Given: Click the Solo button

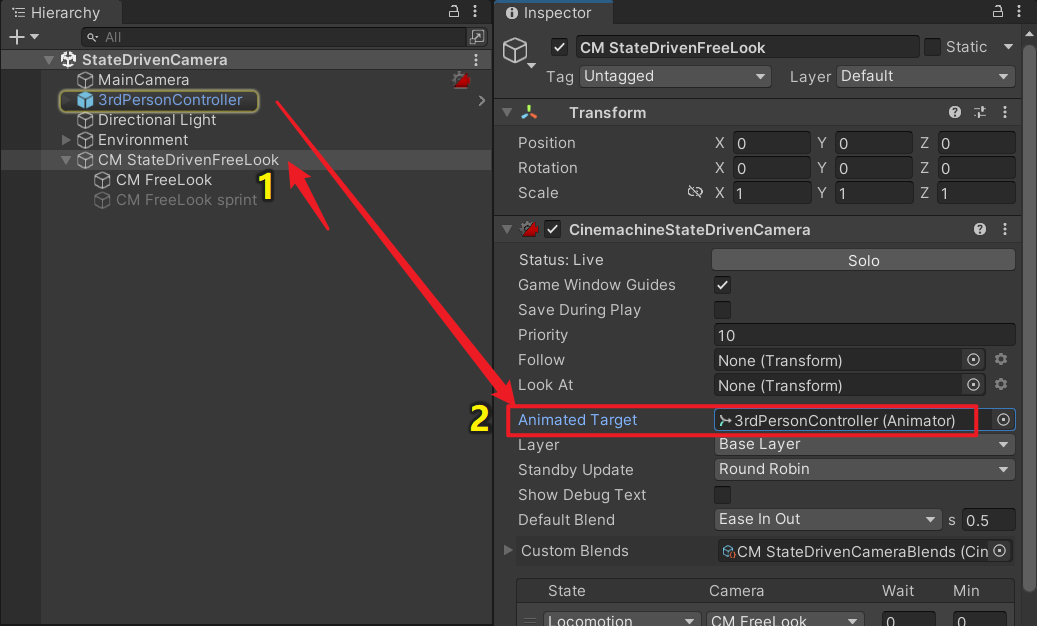Looking at the screenshot, I should click(863, 260).
